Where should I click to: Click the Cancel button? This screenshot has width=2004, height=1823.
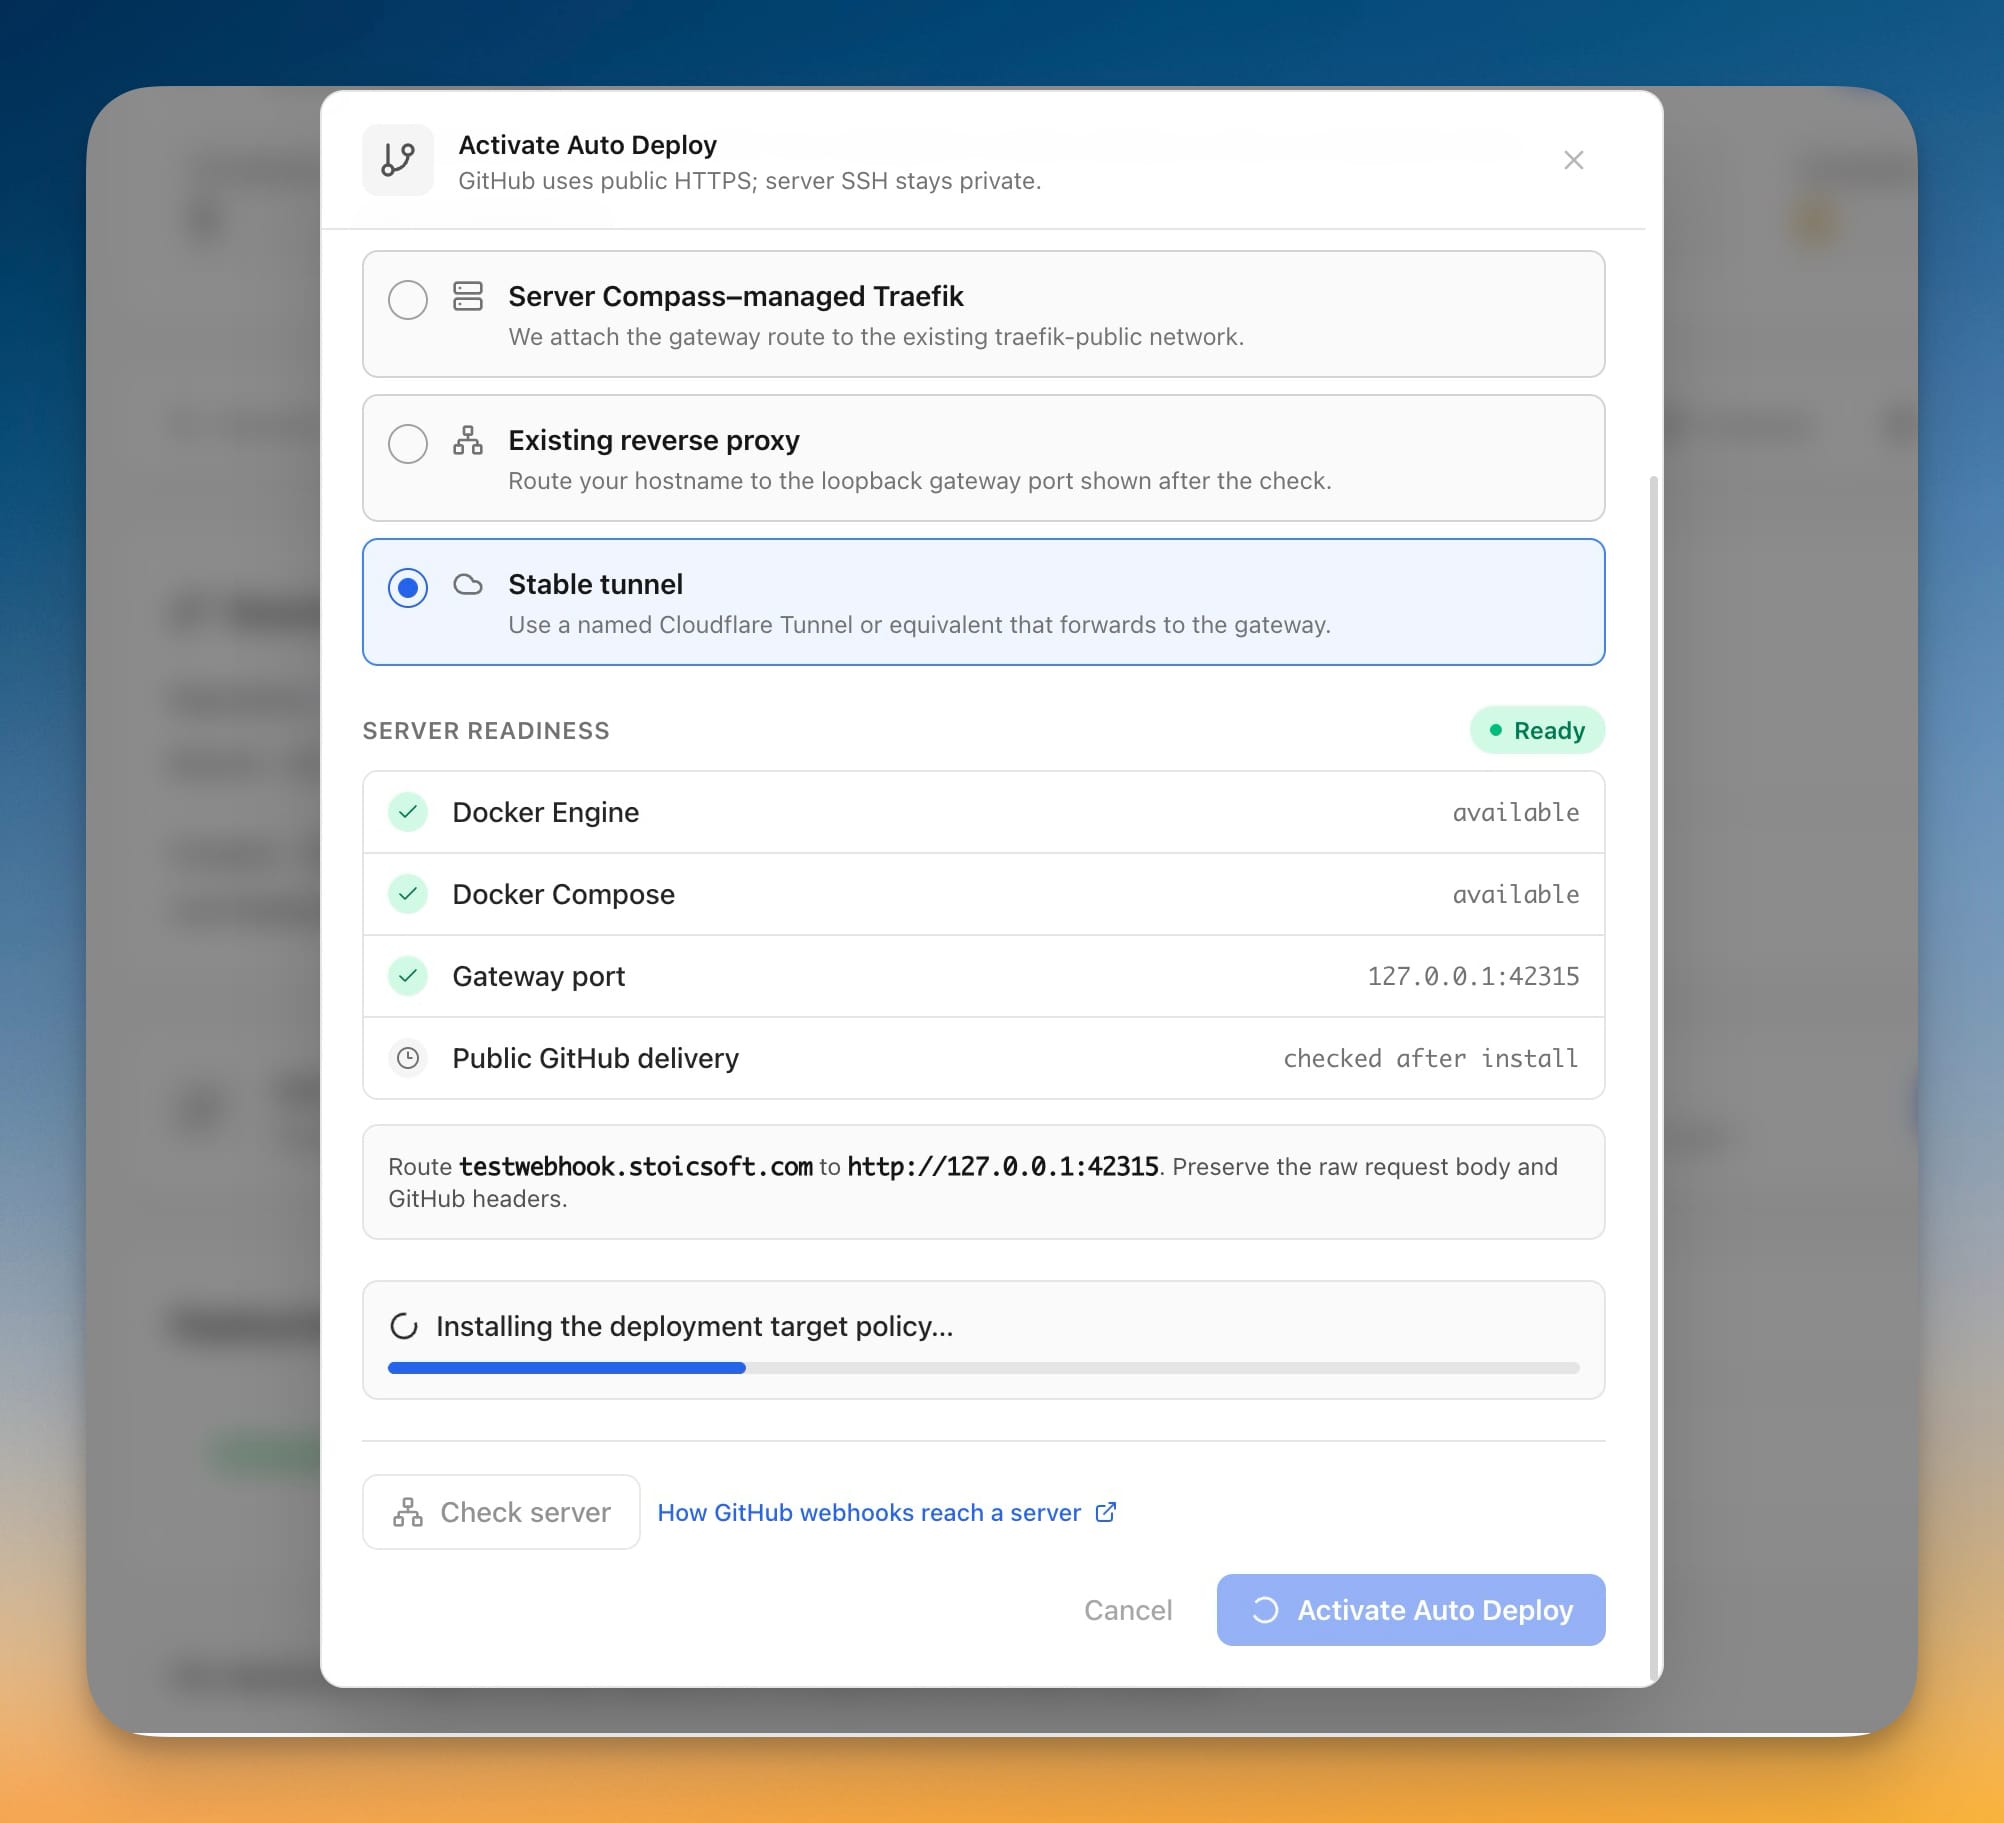[x=1128, y=1610]
